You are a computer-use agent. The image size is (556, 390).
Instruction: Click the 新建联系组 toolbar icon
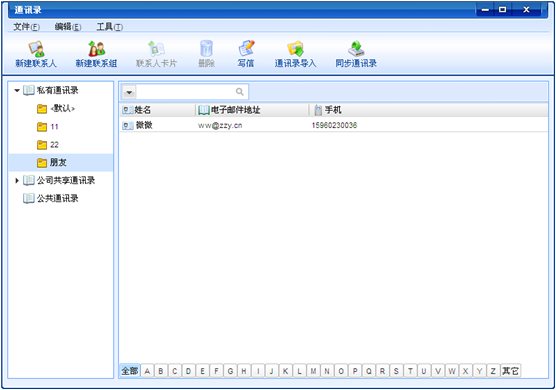[96, 49]
